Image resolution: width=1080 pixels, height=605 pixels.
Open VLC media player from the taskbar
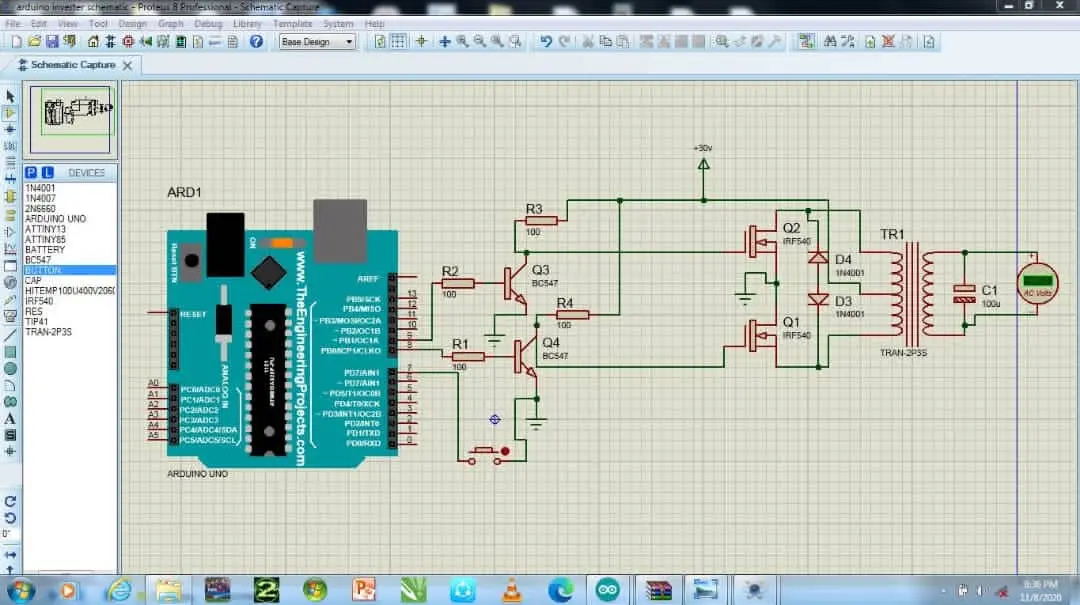(512, 591)
